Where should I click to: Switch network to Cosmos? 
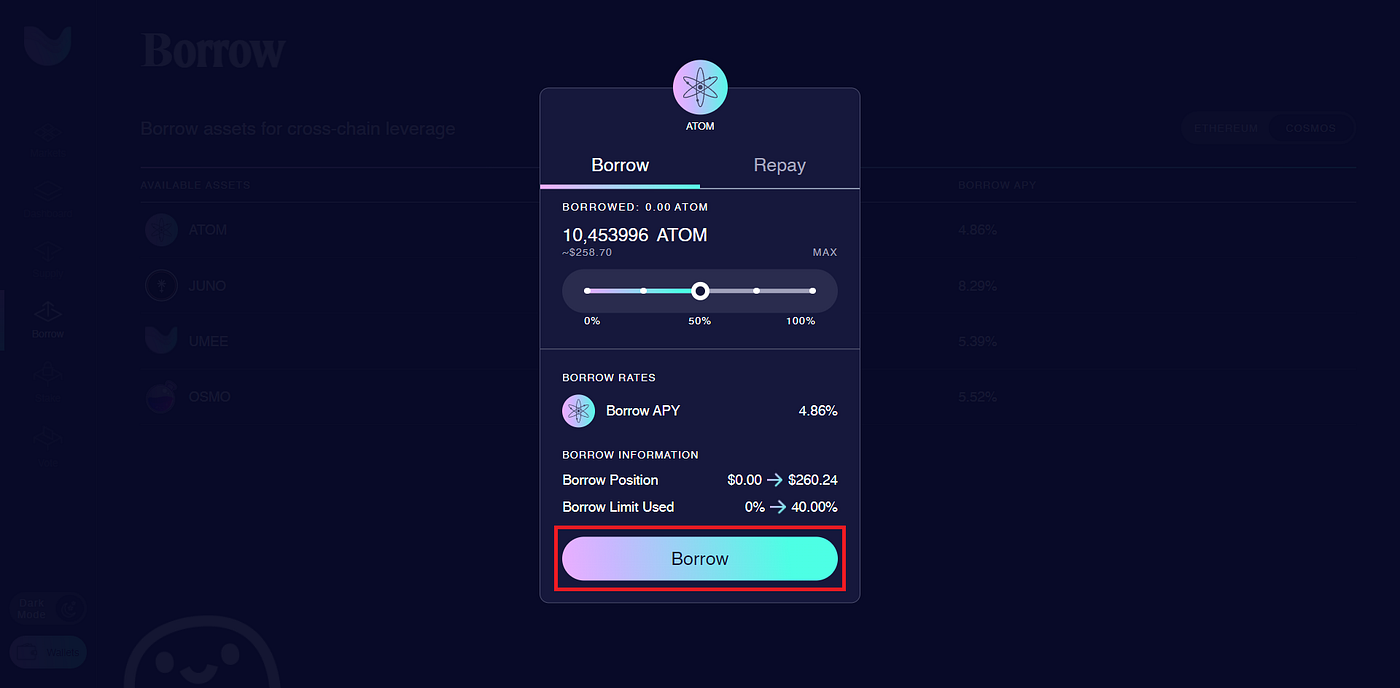(x=1311, y=128)
